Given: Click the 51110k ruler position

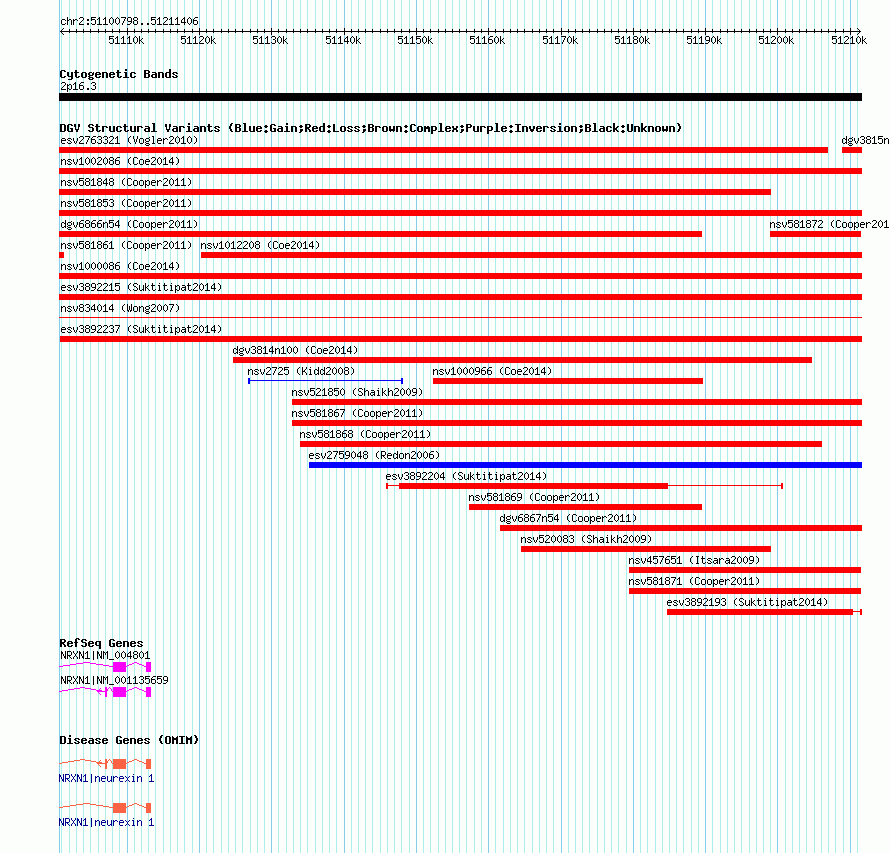Looking at the screenshot, I should pyautogui.click(x=127, y=40).
